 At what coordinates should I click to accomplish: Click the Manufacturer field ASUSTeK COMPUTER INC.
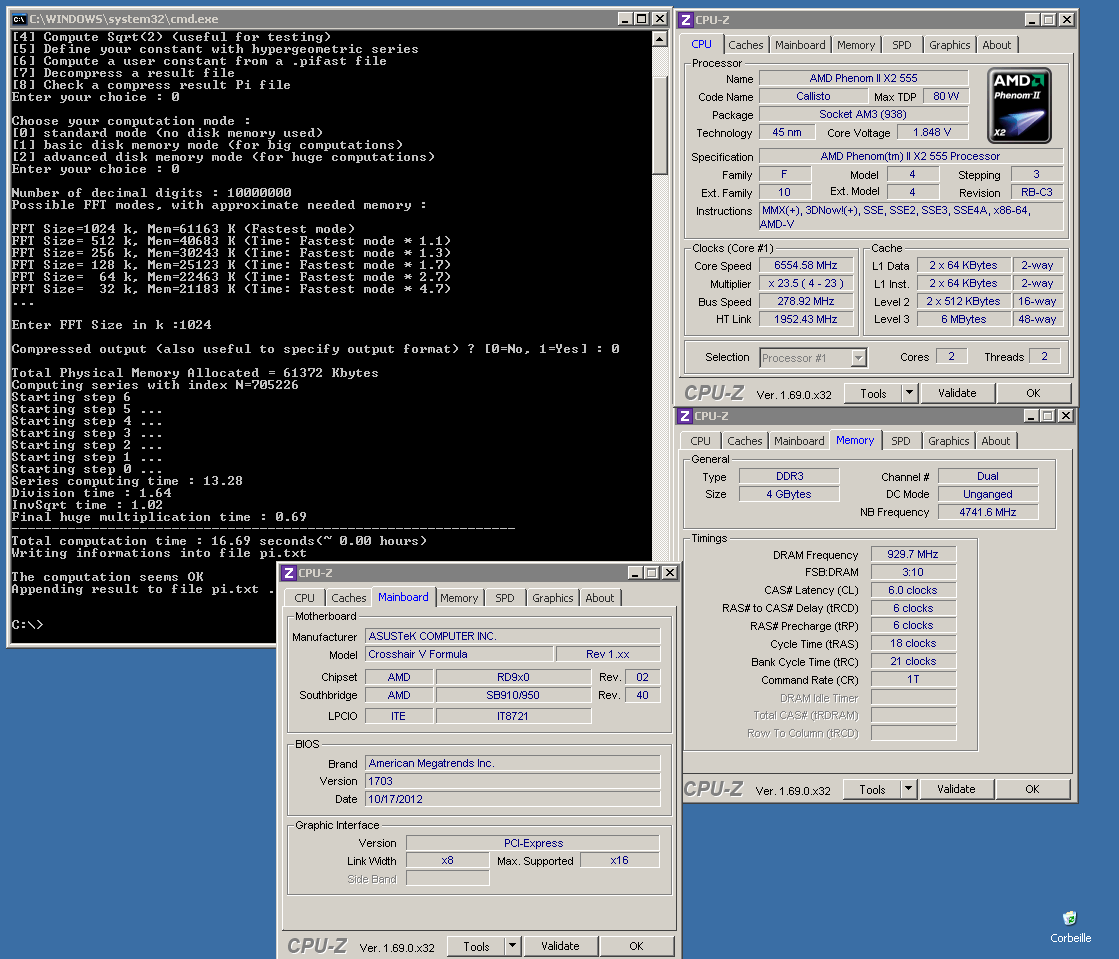[512, 636]
